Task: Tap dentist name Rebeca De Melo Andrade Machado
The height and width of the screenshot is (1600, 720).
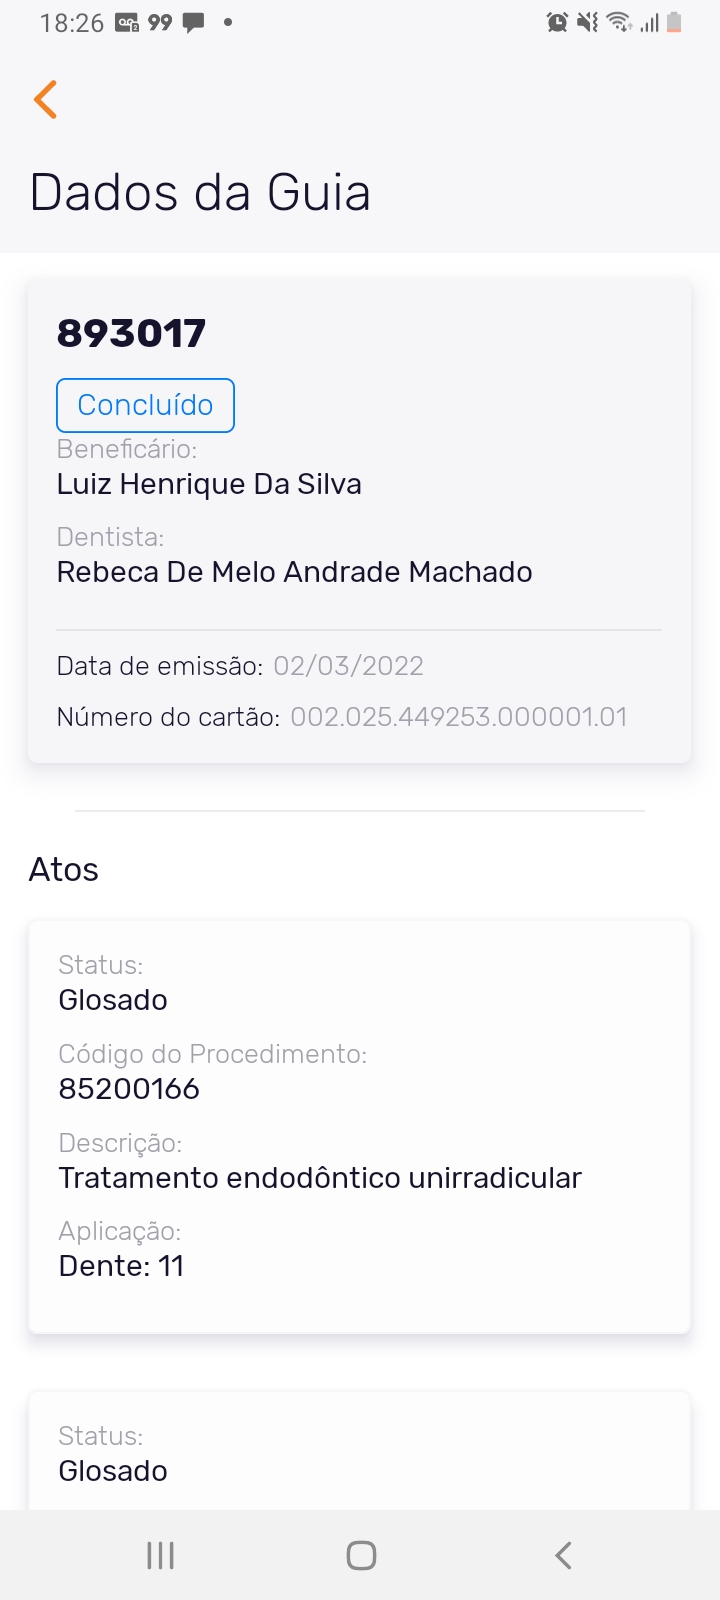Action: pyautogui.click(x=294, y=572)
